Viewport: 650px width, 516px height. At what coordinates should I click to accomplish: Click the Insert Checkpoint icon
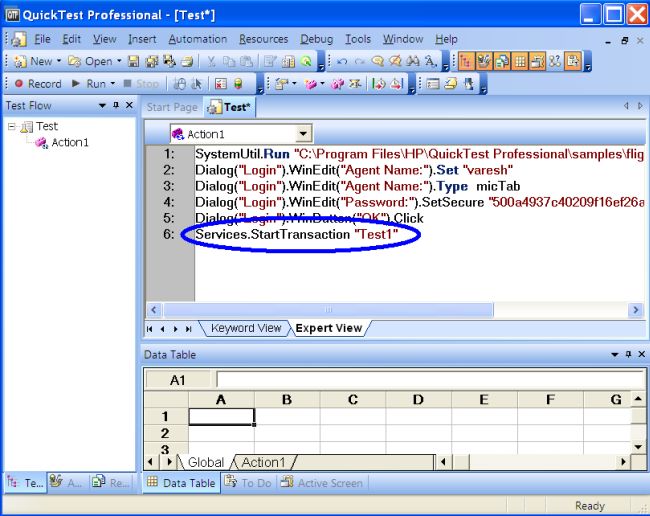pos(281,84)
